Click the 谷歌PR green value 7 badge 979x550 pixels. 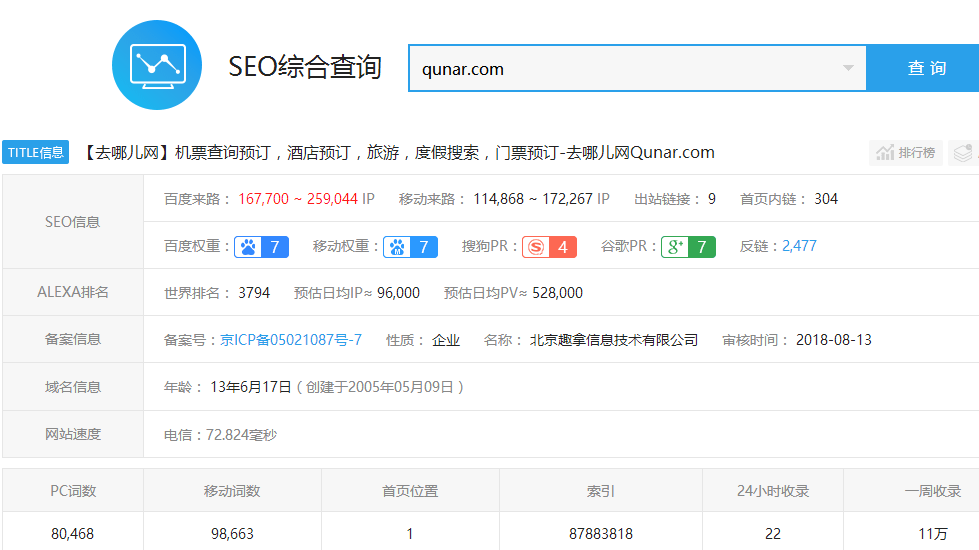(702, 247)
